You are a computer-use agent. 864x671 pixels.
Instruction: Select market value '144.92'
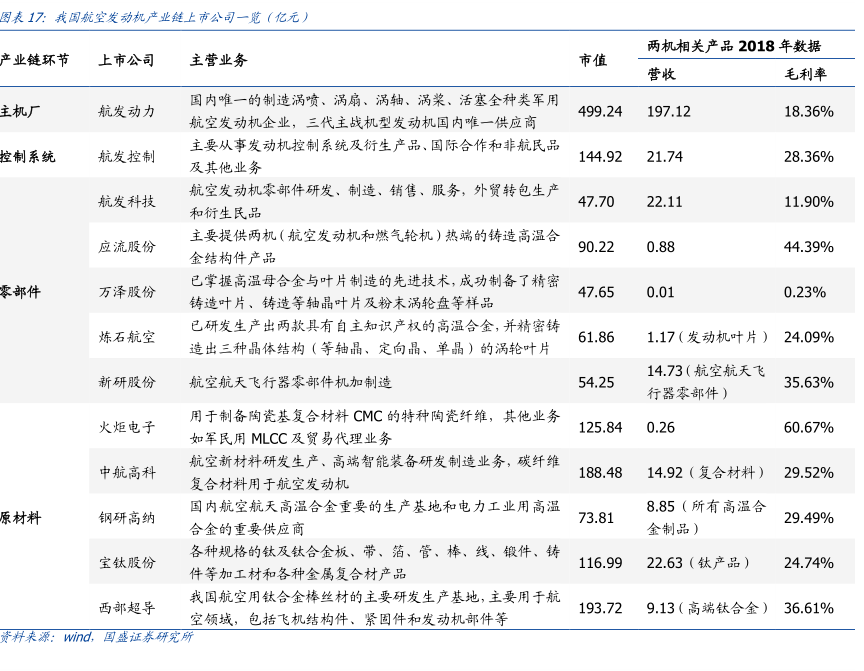click(x=600, y=157)
